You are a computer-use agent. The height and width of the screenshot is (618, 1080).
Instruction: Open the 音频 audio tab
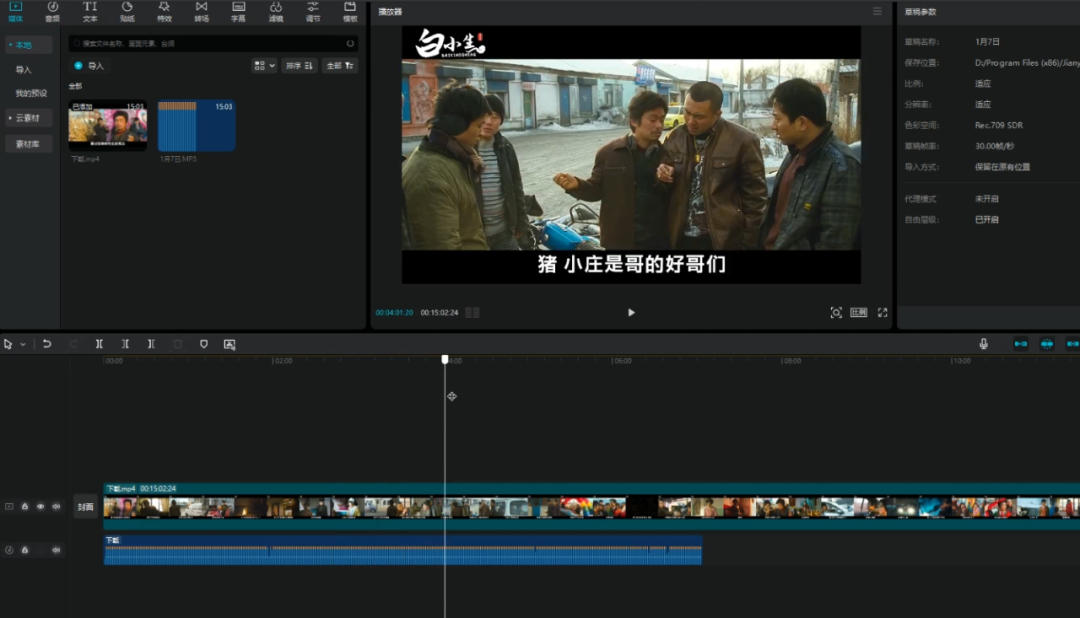(x=52, y=12)
